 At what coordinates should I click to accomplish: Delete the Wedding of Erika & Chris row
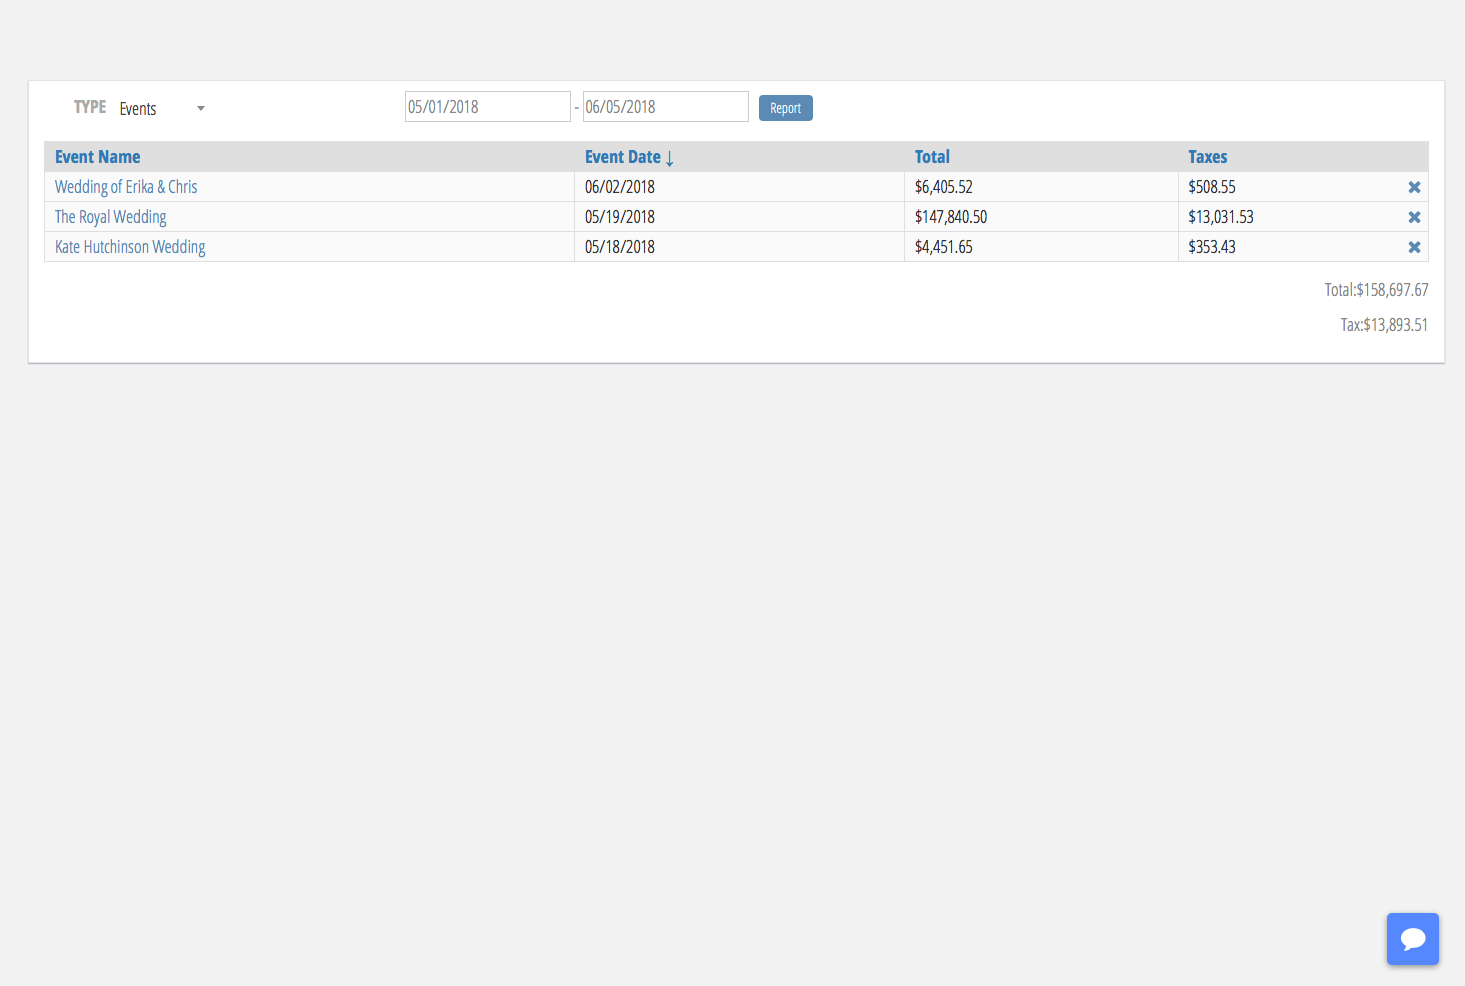point(1414,187)
